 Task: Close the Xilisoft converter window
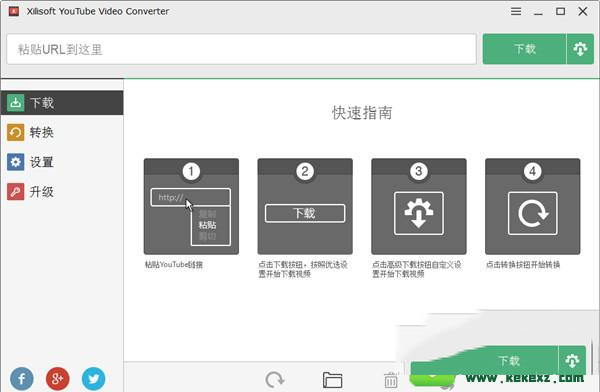click(x=583, y=11)
